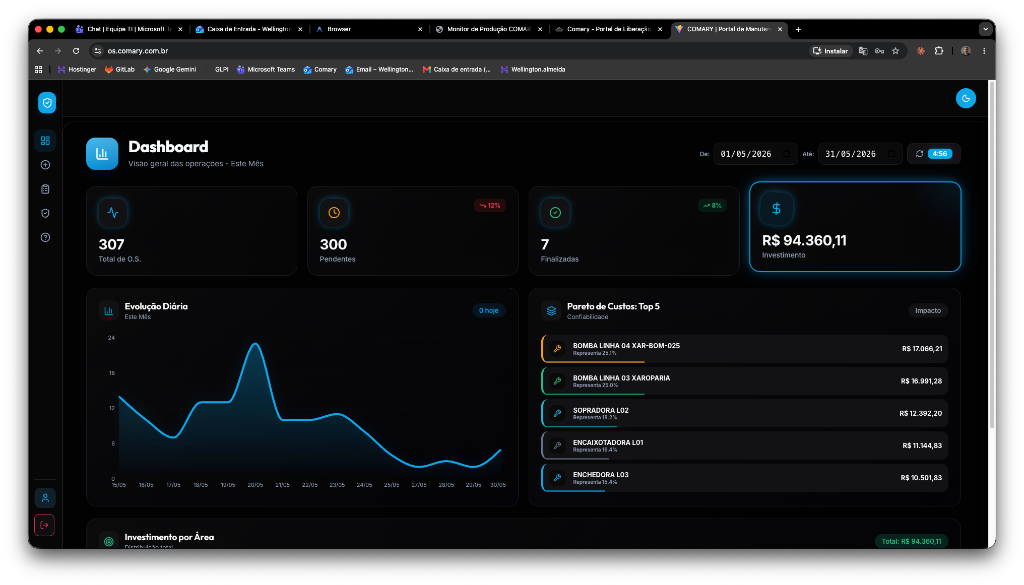
Task: Click the page vertical scrollbar
Action: point(992,255)
